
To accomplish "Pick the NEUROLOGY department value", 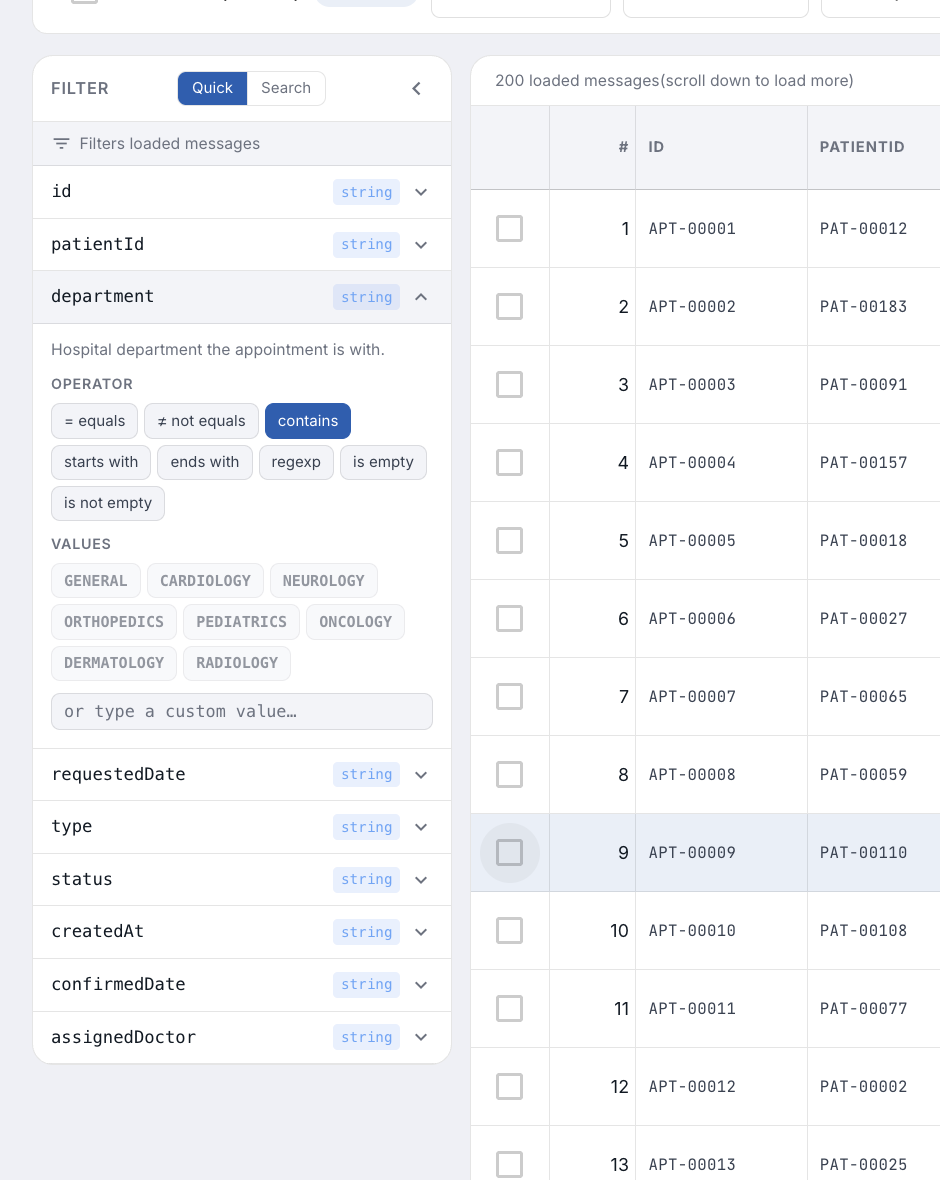I will (x=324, y=581).
